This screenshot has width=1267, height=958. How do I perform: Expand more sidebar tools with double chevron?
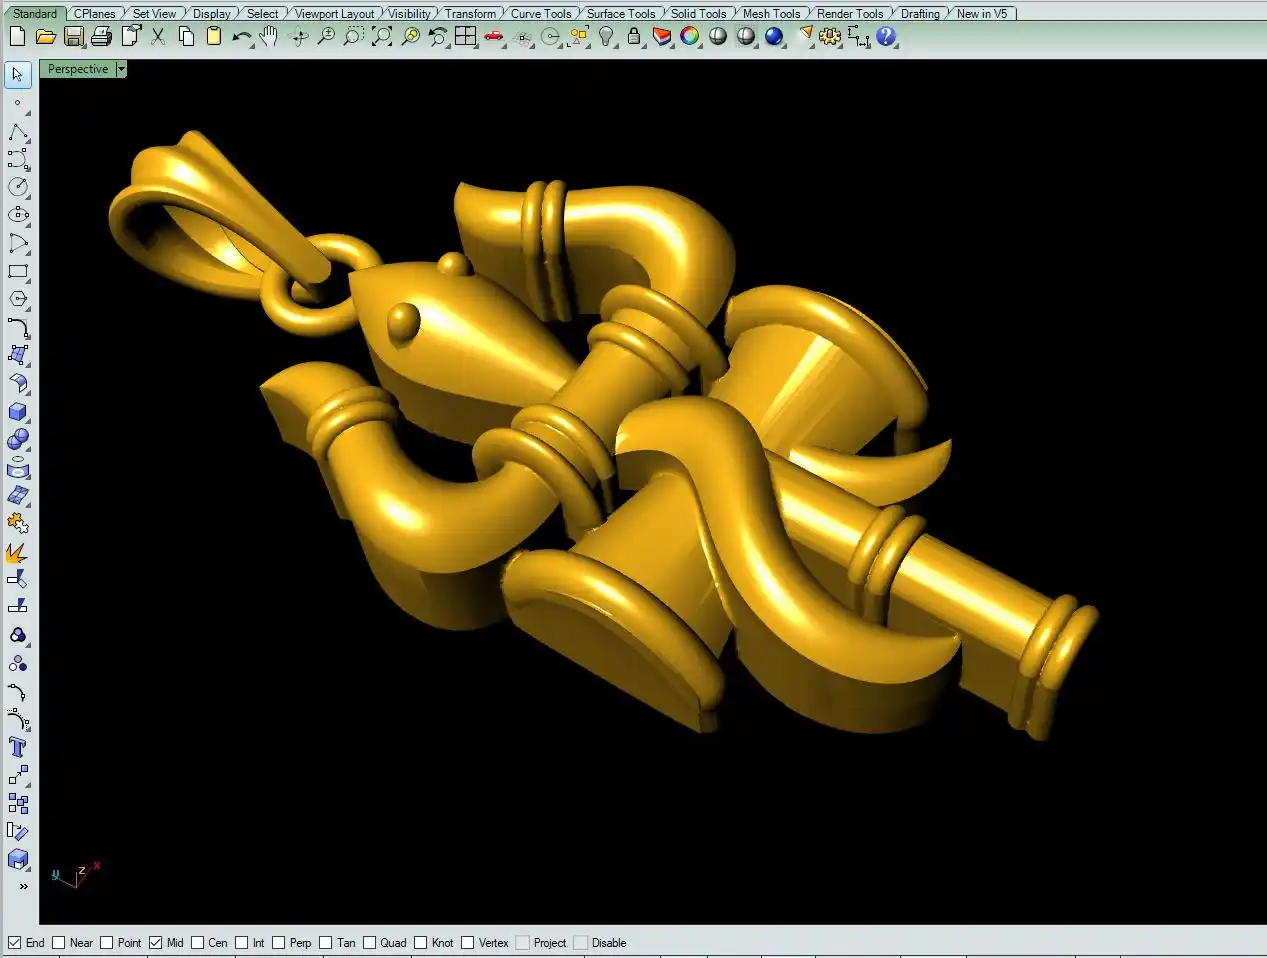(x=23, y=886)
